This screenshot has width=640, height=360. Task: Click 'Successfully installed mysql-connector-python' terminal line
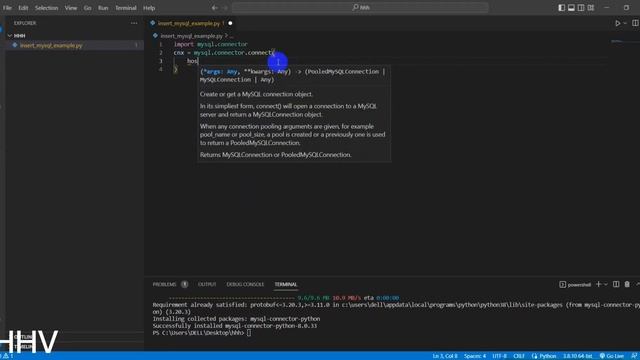235,326
